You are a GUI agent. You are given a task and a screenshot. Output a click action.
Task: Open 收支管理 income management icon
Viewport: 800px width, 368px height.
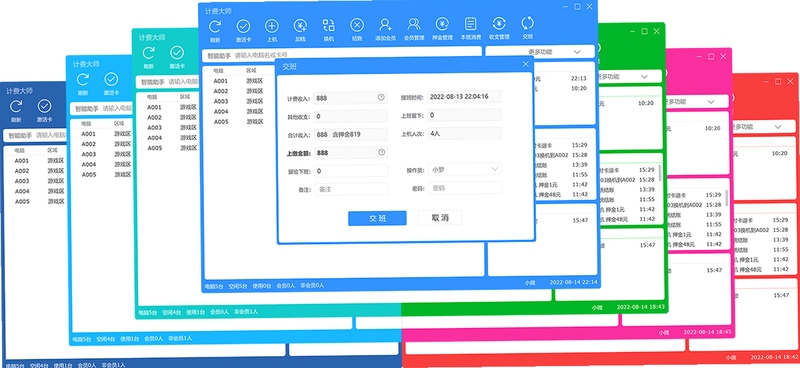tap(499, 23)
